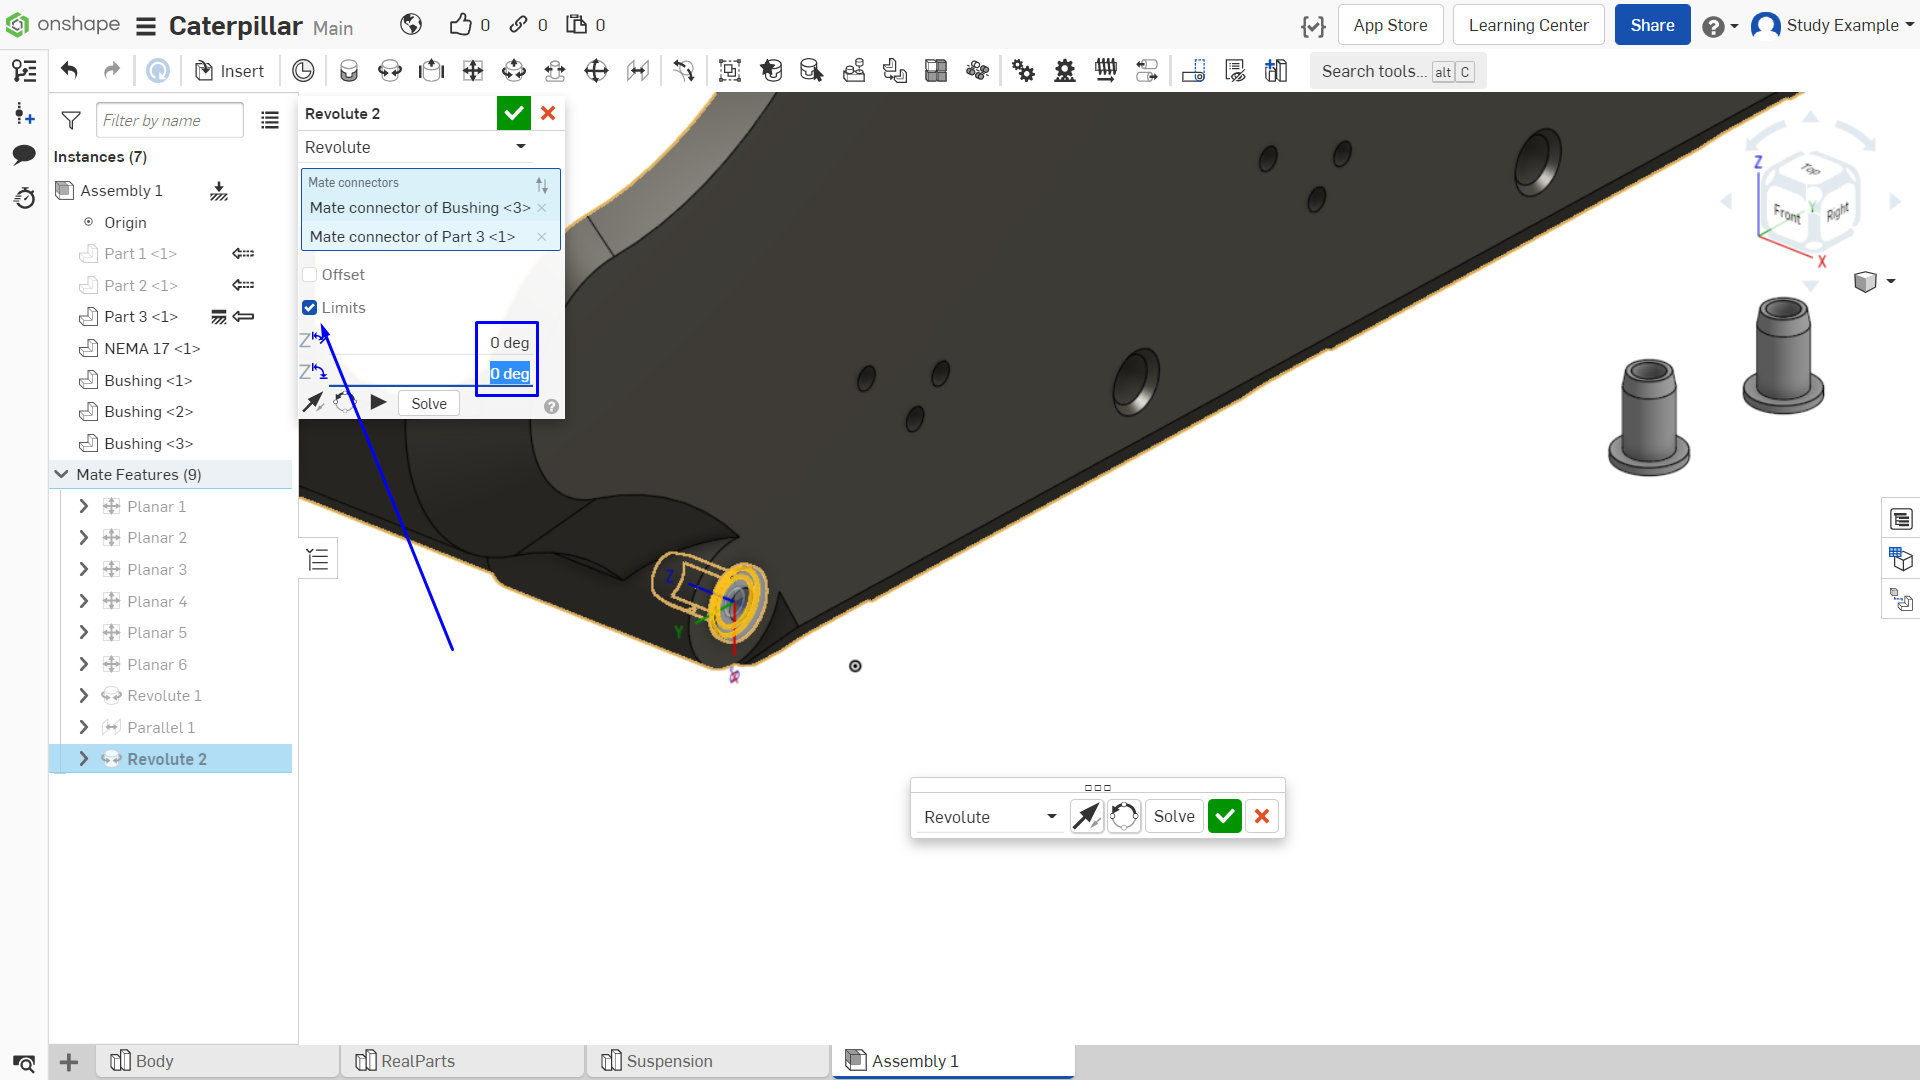Click Insert in the toolbar

click(229, 70)
